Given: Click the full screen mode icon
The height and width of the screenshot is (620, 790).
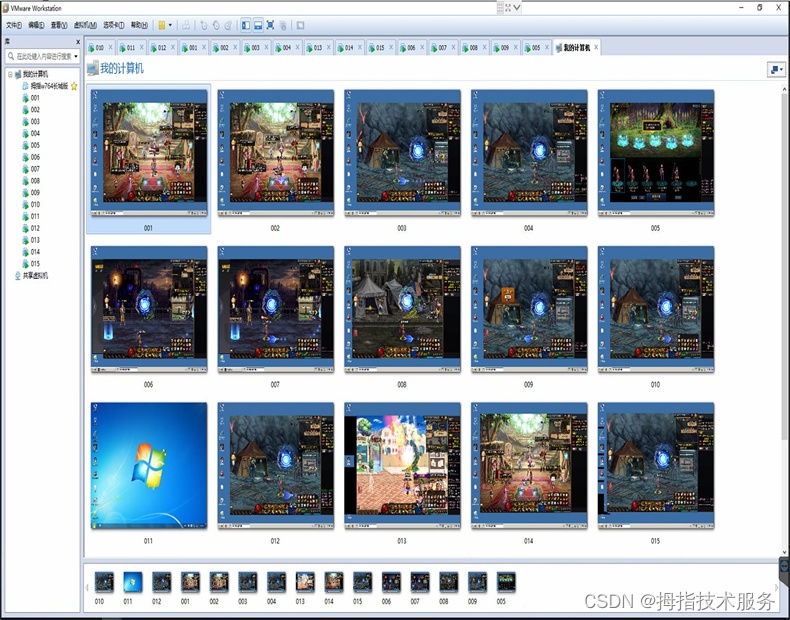Looking at the screenshot, I should (x=271, y=25).
